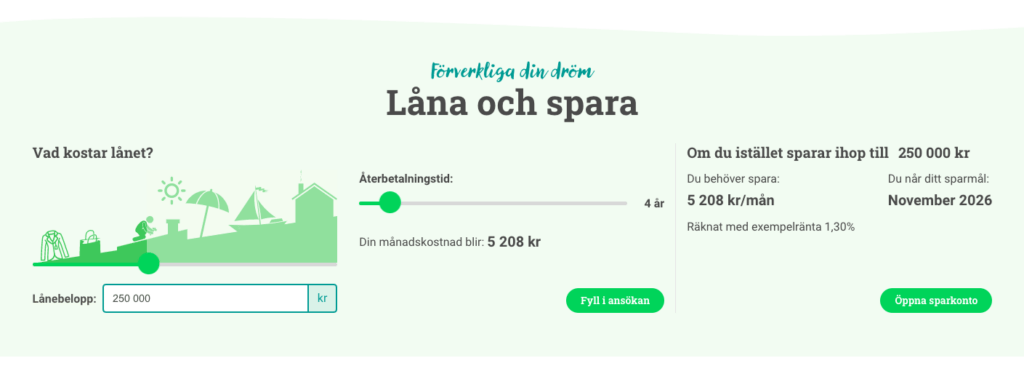Click the grey Återbetalningstid slider track
Screen dimensions: 1024x374
[513, 203]
